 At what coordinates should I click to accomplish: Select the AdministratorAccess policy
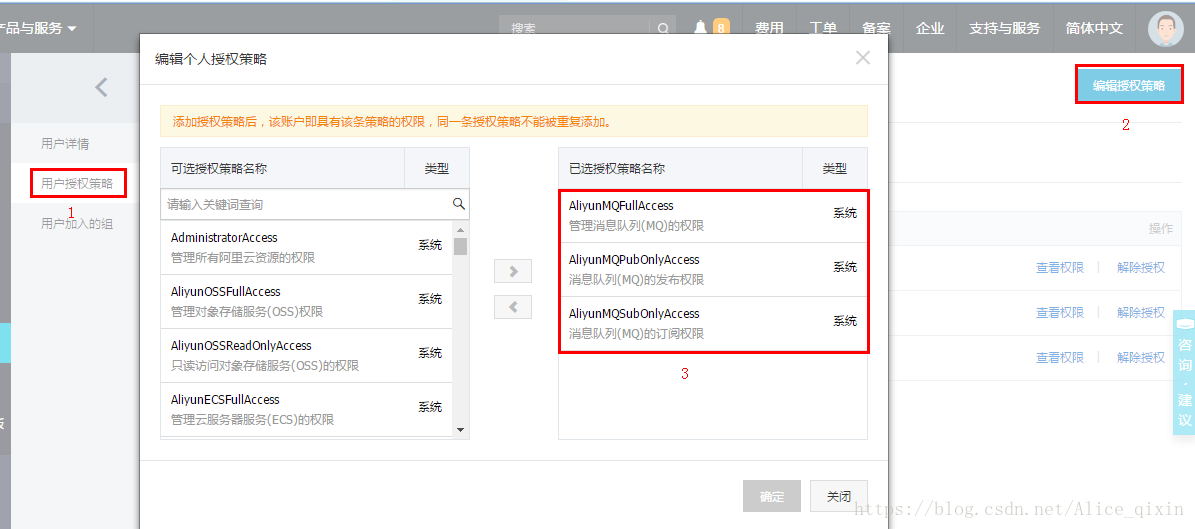(306, 248)
